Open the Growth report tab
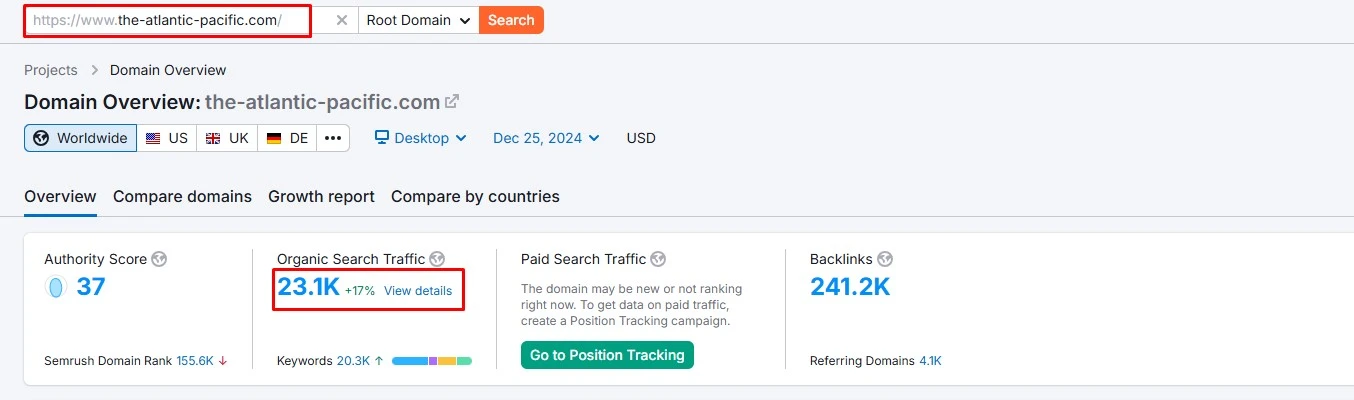The width and height of the screenshot is (1354, 400). (x=321, y=196)
